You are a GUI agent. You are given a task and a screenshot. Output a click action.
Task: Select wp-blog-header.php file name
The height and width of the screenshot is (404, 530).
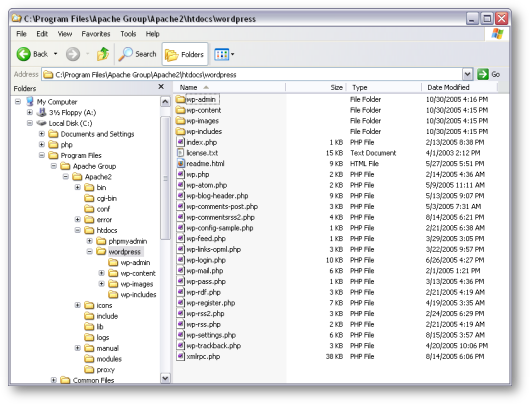[217, 196]
